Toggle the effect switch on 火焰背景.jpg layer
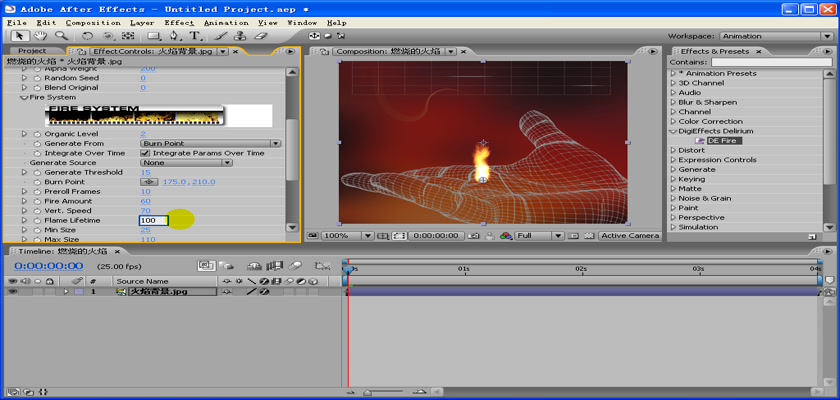Viewport: 840px width, 400px height. click(x=264, y=292)
